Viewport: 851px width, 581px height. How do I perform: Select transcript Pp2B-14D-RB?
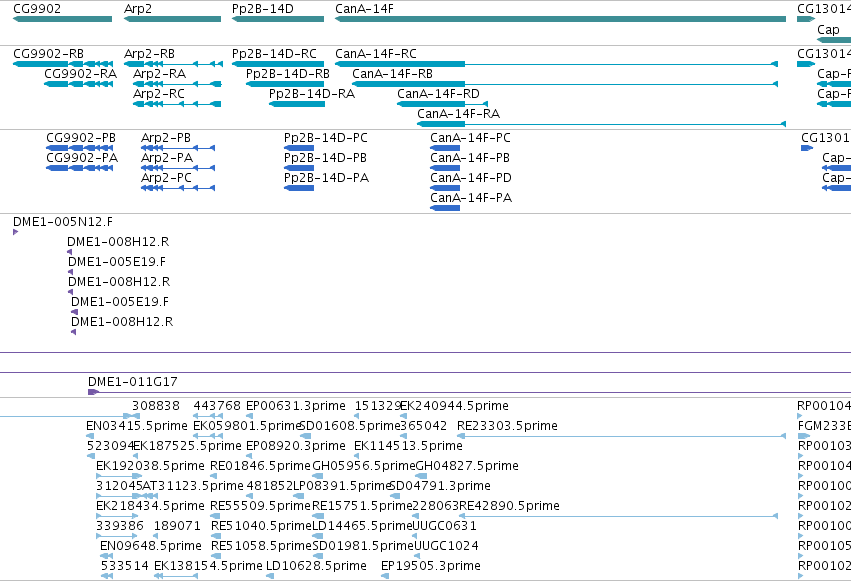(x=285, y=84)
